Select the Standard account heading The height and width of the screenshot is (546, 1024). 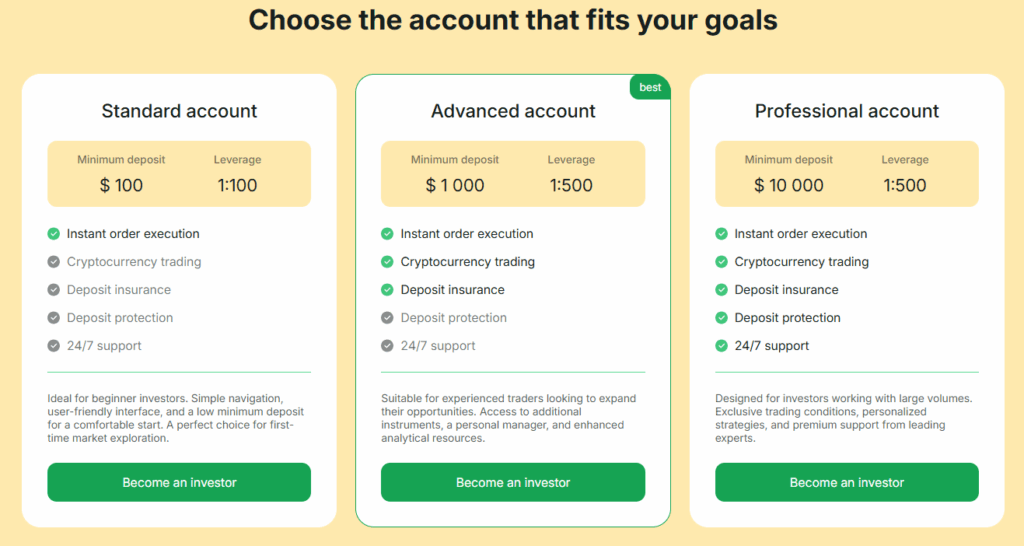(x=179, y=111)
